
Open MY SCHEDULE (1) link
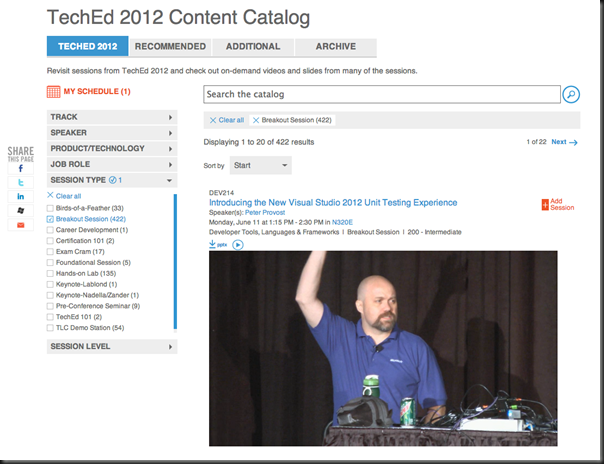(97, 92)
